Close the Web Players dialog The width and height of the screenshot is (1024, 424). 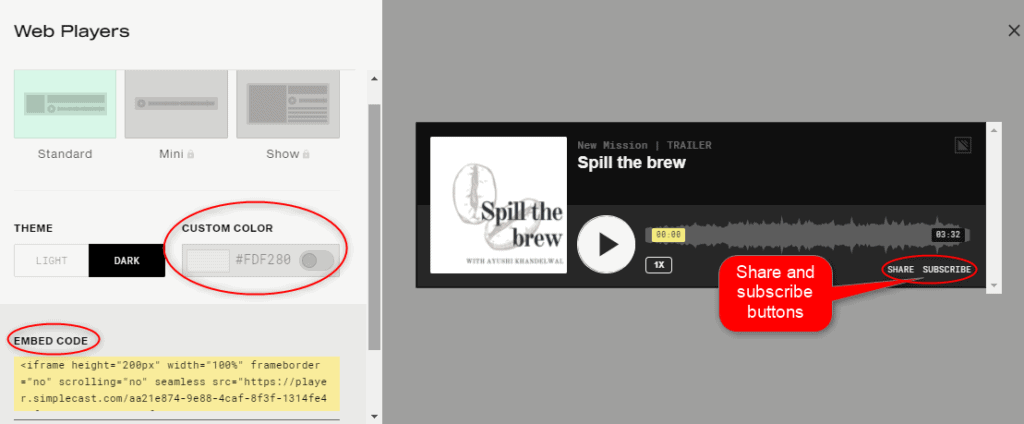click(x=1013, y=32)
